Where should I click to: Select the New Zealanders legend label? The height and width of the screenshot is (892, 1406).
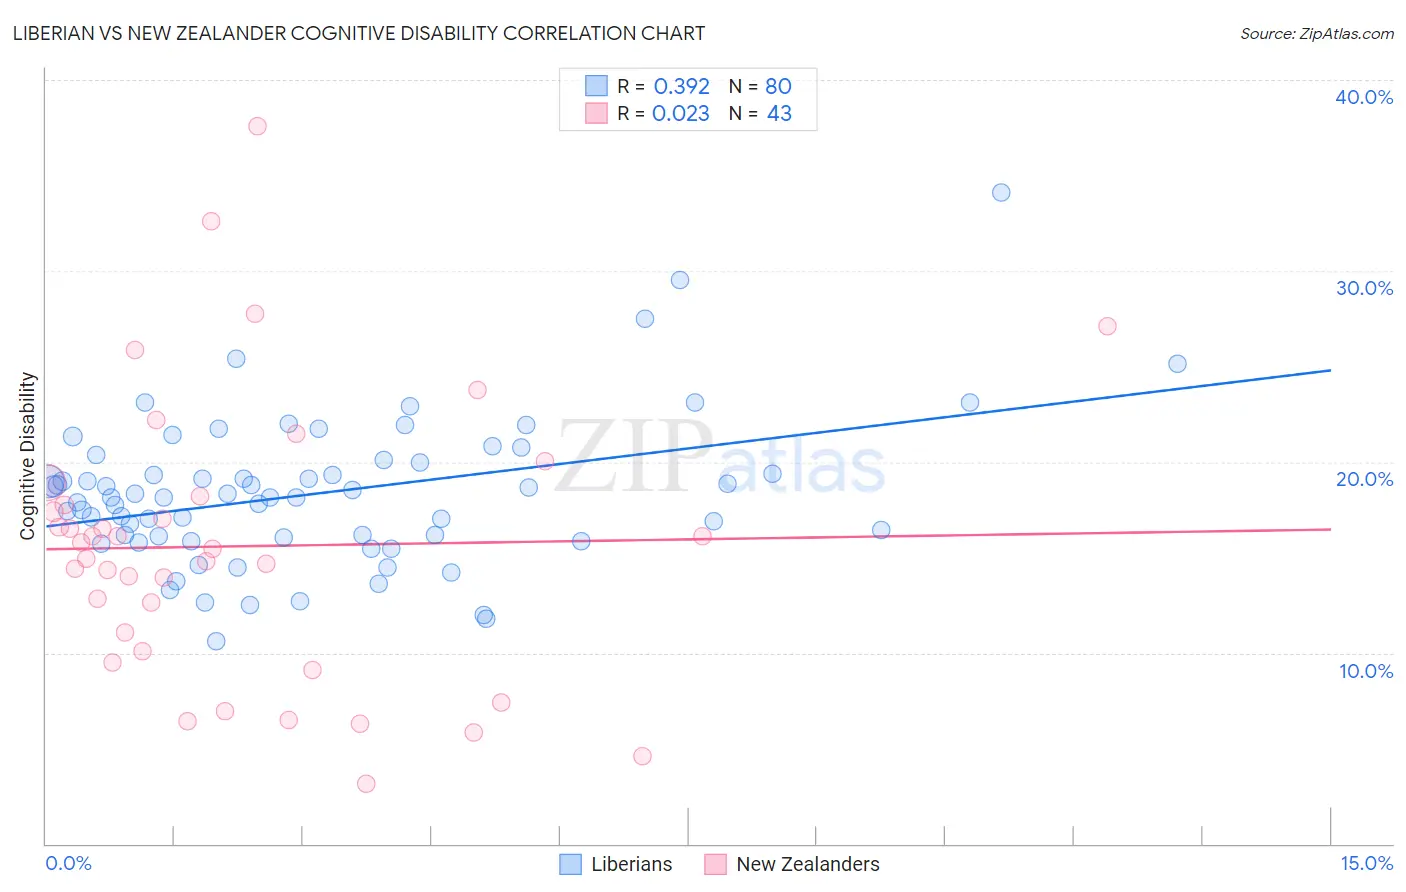tap(808, 864)
